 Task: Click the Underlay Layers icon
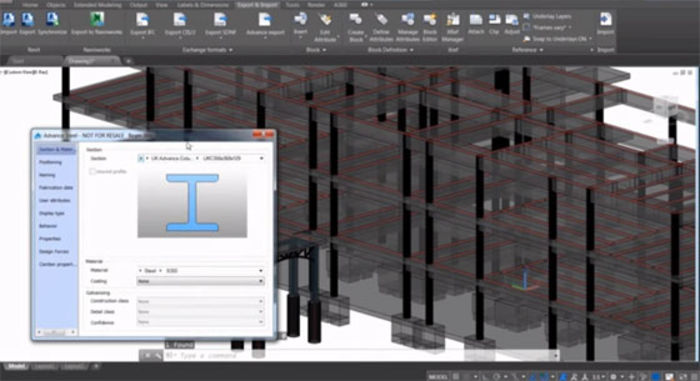coord(527,17)
